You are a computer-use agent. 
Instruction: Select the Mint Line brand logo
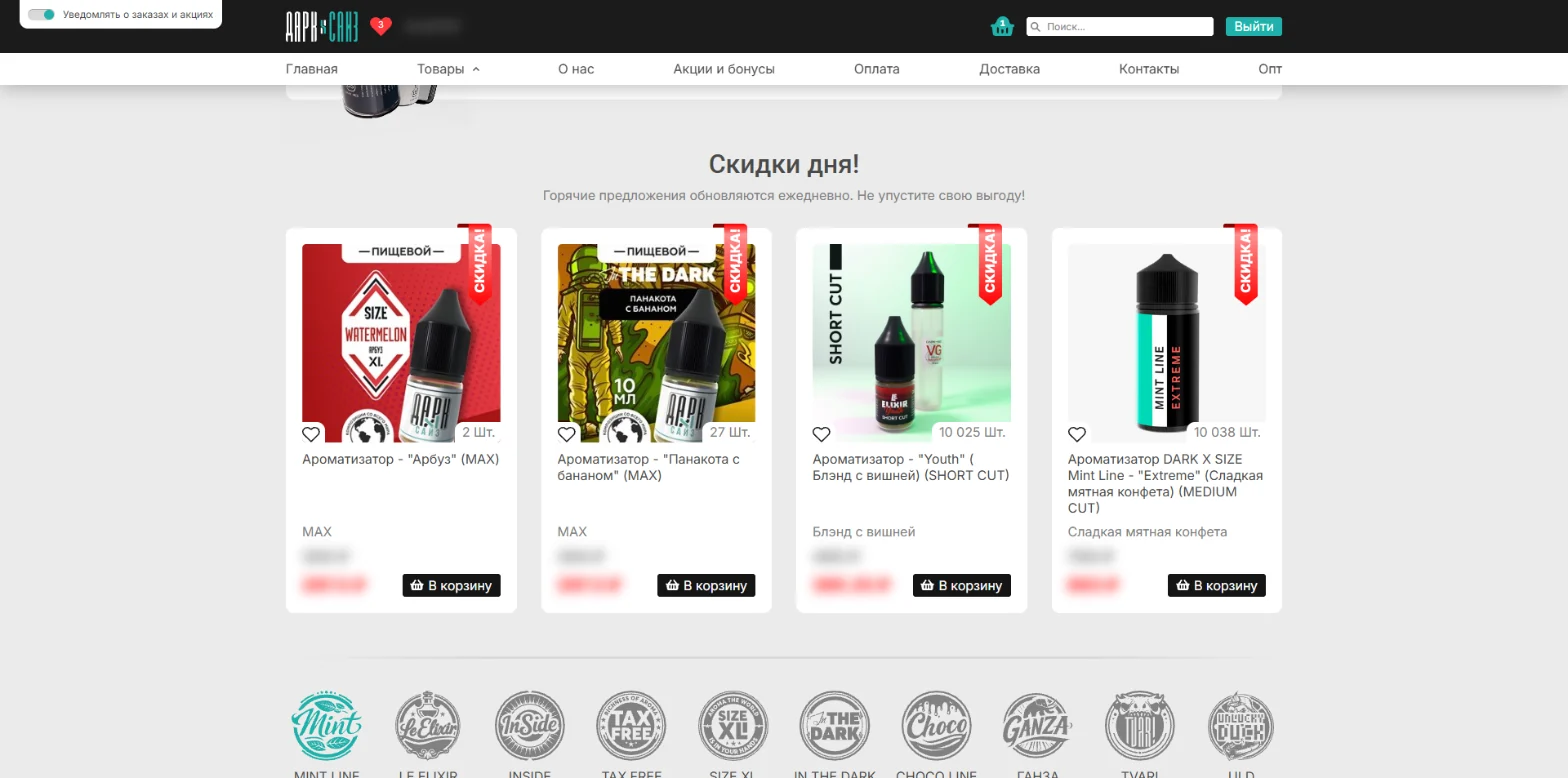click(x=326, y=727)
